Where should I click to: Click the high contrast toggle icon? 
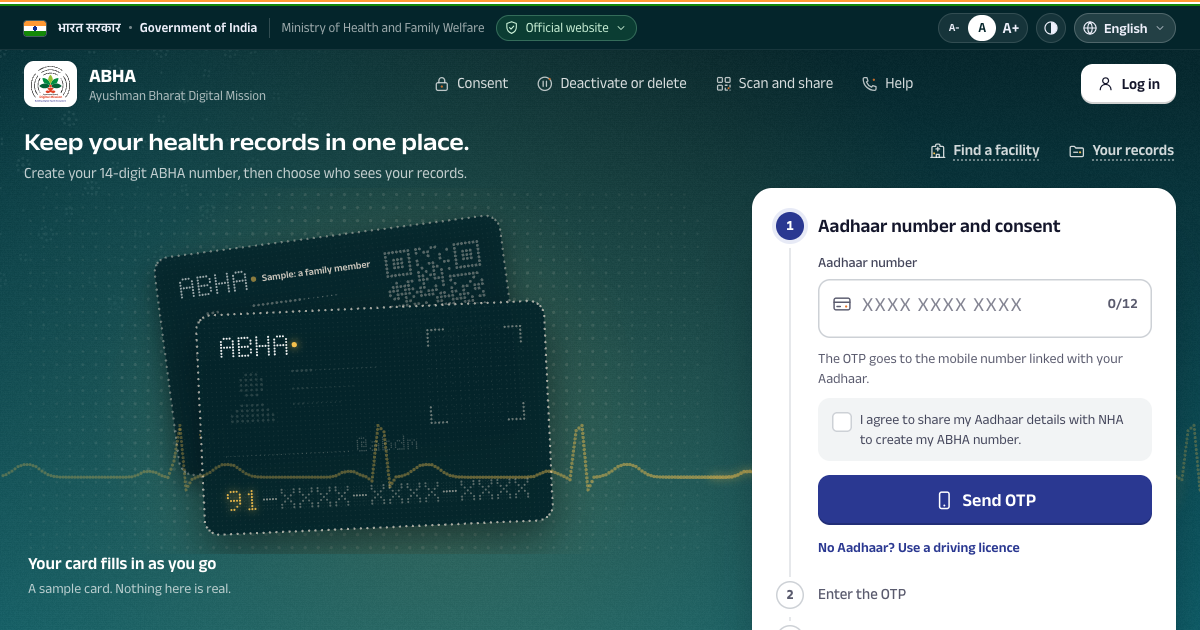coord(1051,28)
